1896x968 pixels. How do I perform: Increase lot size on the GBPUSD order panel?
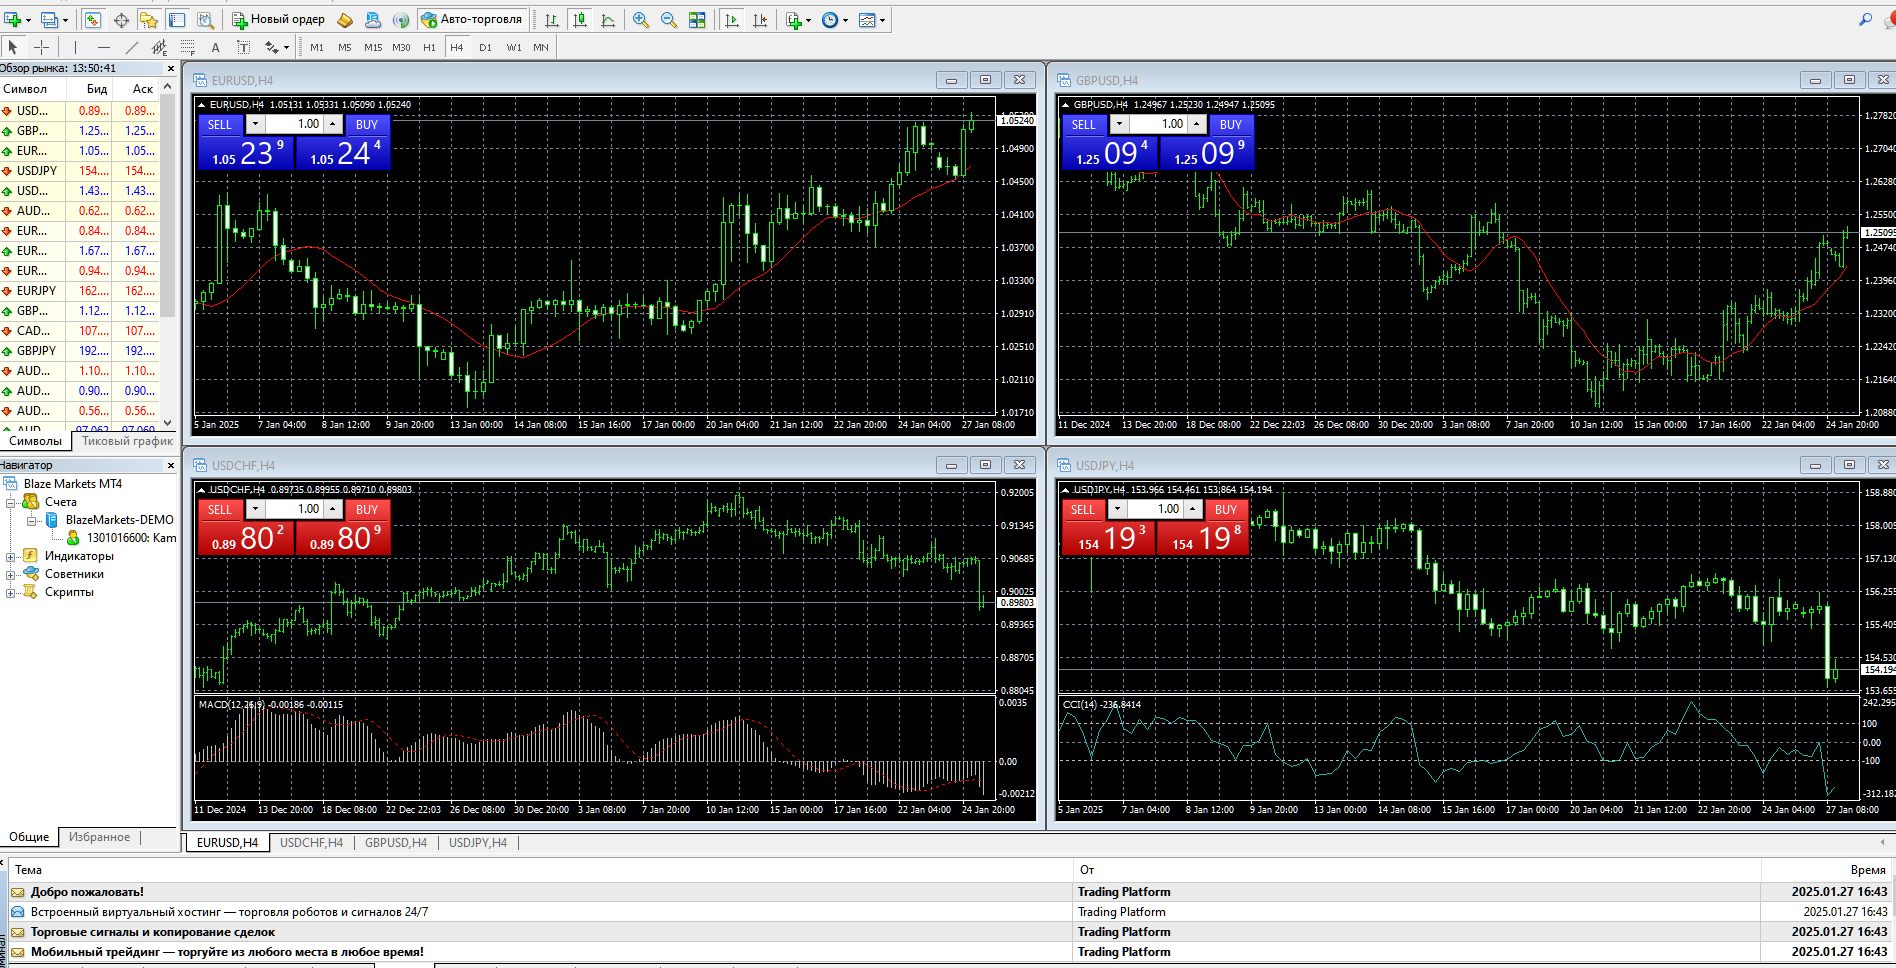point(1196,122)
